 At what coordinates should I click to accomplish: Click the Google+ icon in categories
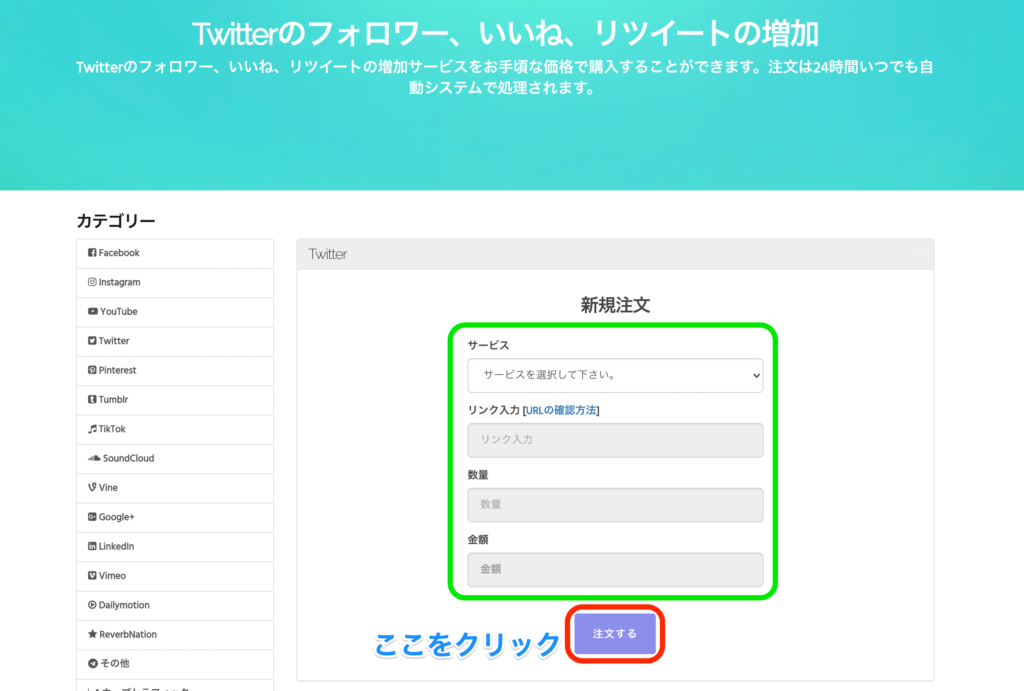pyautogui.click(x=92, y=517)
